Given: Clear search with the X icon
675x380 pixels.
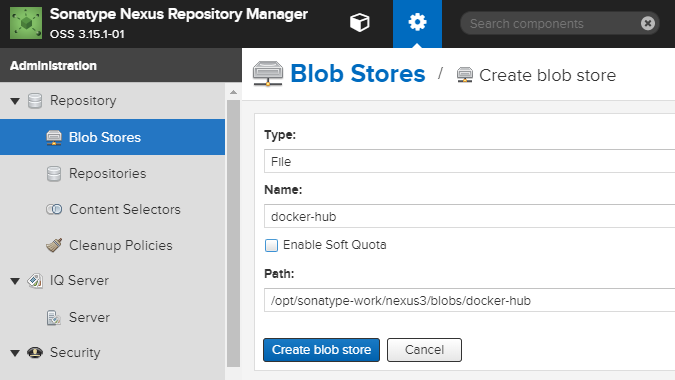Looking at the screenshot, I should point(647,23).
